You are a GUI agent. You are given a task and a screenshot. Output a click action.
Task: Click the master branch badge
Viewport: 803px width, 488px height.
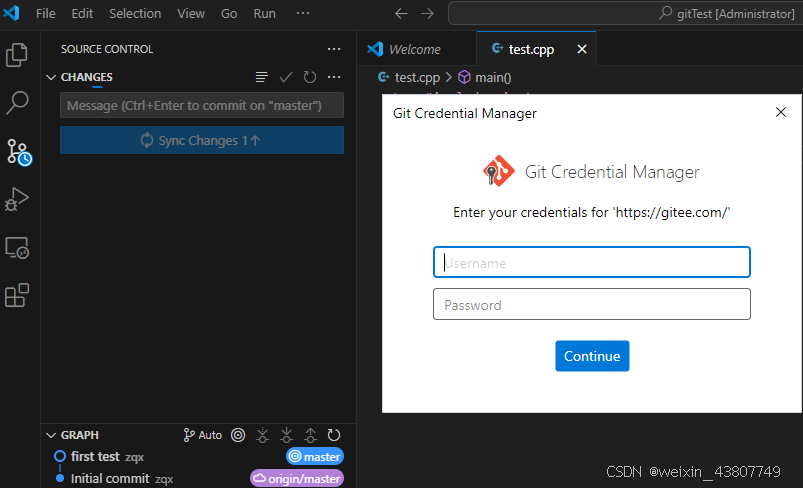pos(315,456)
